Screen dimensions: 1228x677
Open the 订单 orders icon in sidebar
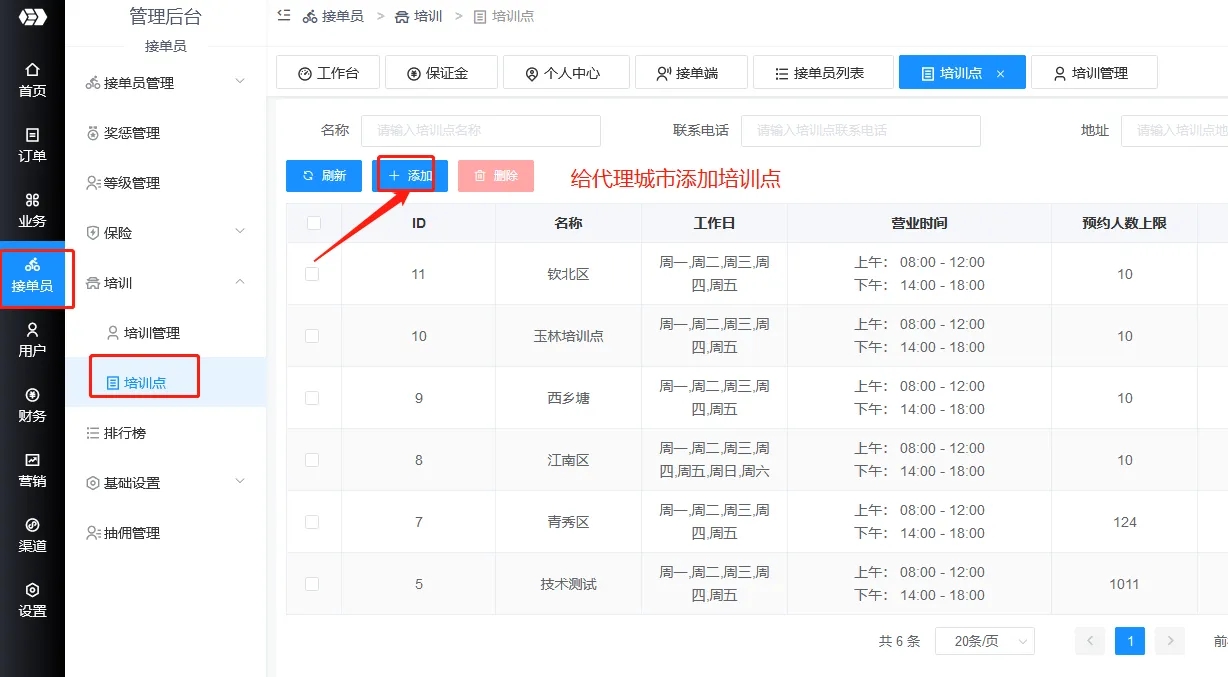pos(32,145)
